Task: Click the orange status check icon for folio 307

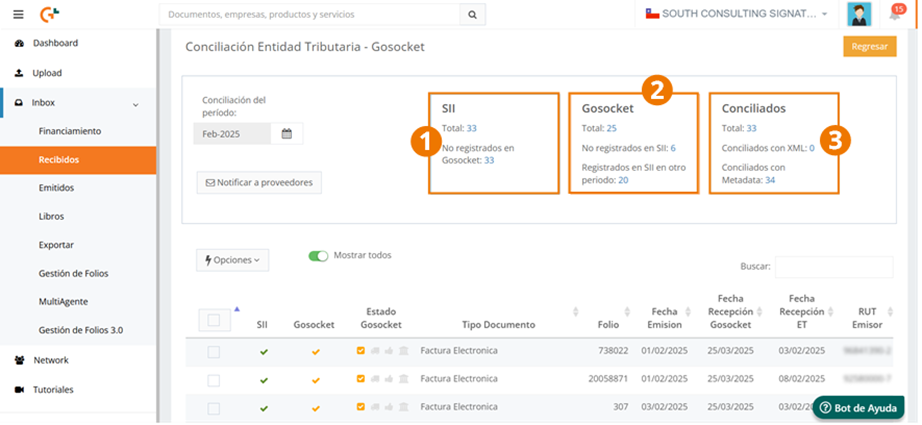Action: click(360, 407)
